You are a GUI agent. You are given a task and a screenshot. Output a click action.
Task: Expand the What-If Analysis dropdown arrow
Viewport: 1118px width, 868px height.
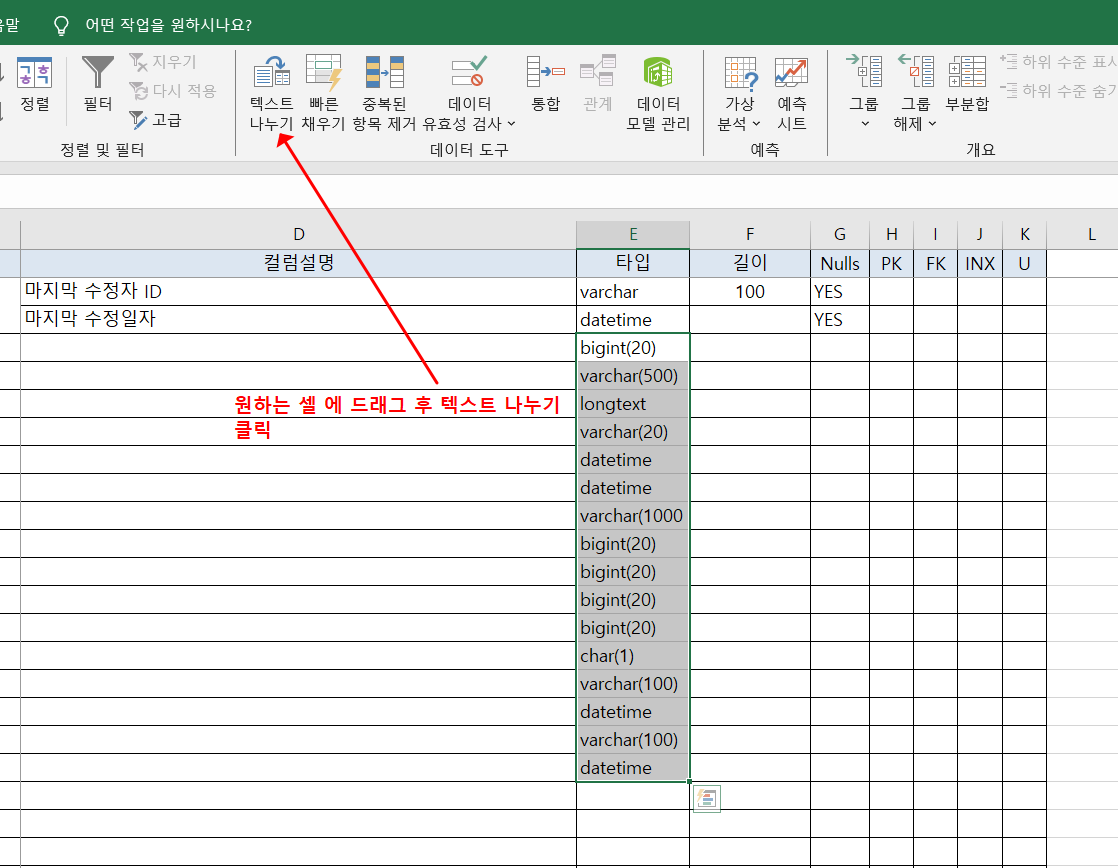pos(757,124)
